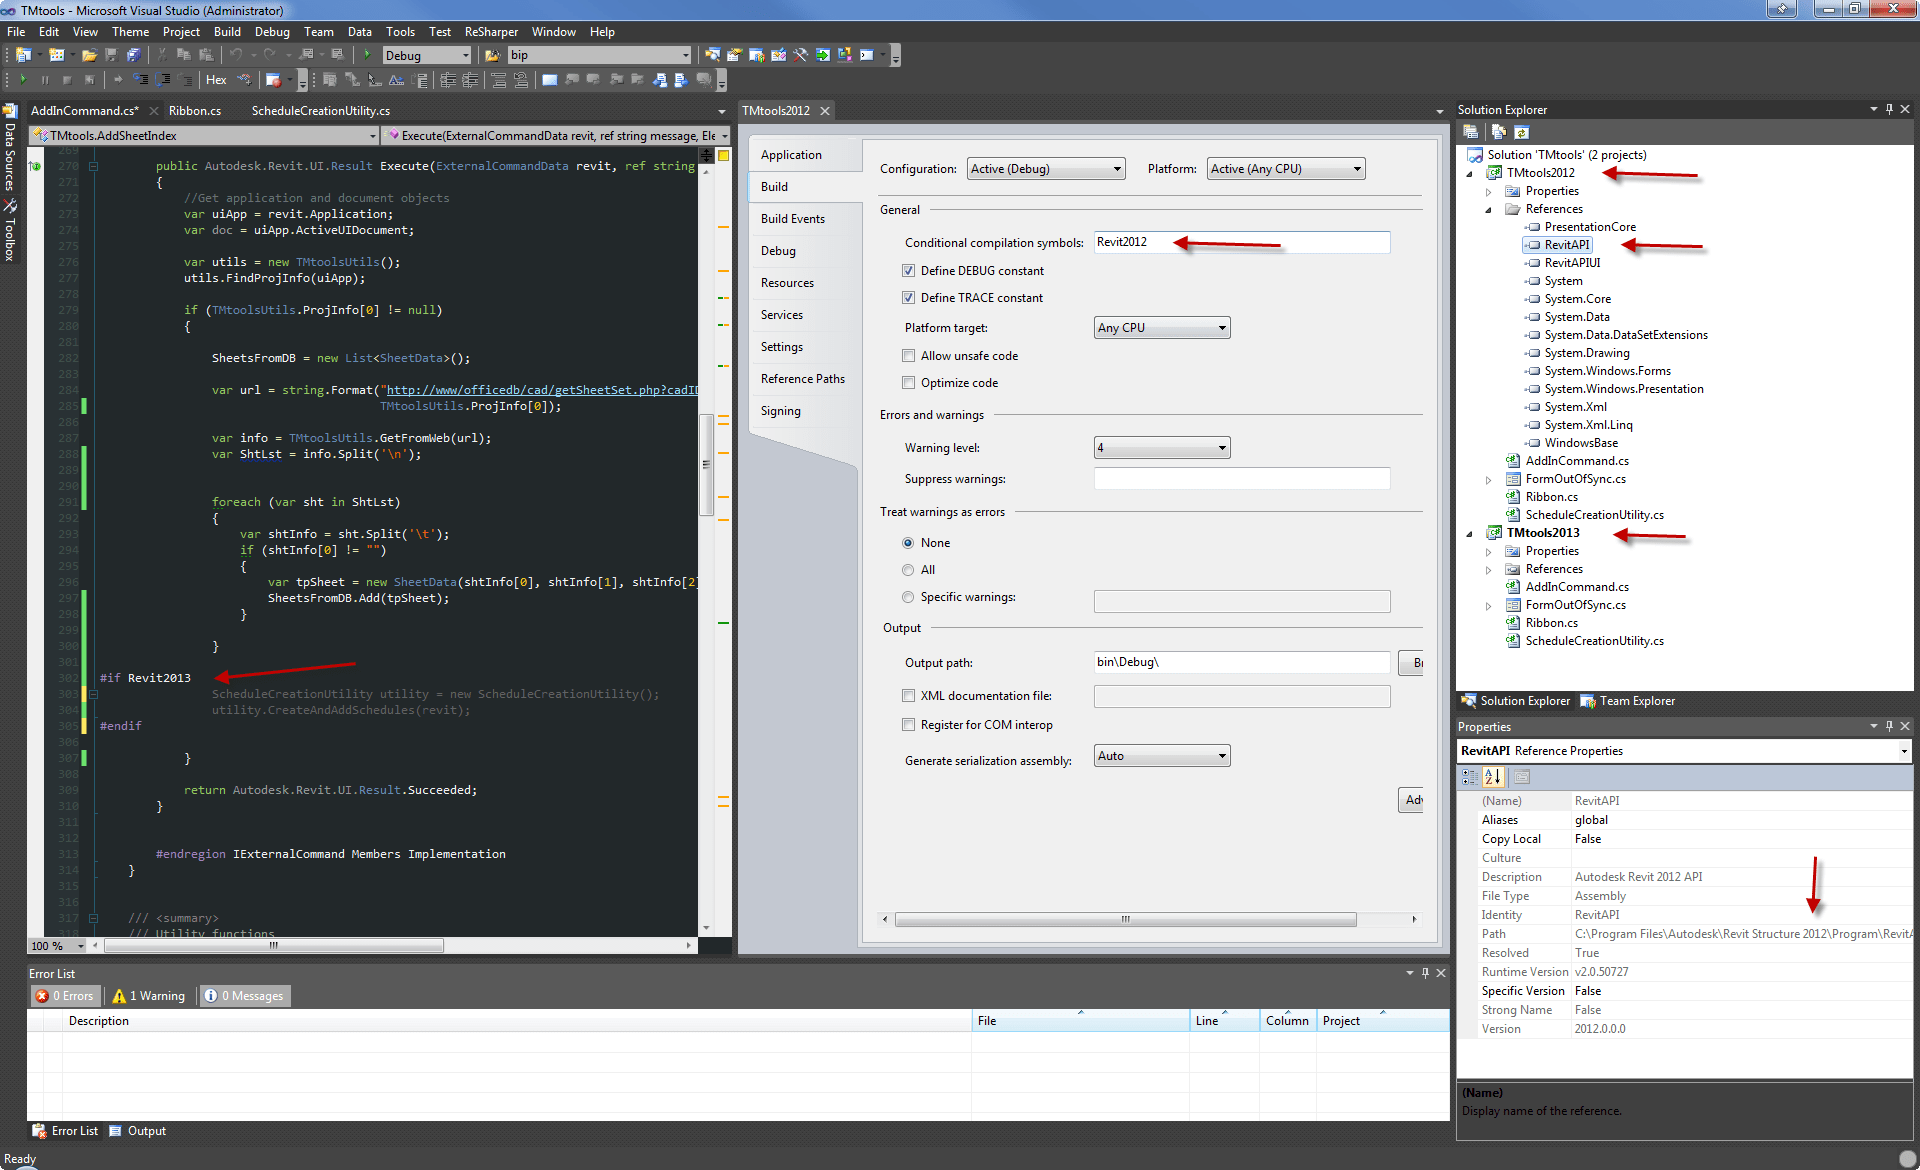The width and height of the screenshot is (1920, 1170).
Task: Click the Warning triangle filter icon
Action: pos(119,996)
